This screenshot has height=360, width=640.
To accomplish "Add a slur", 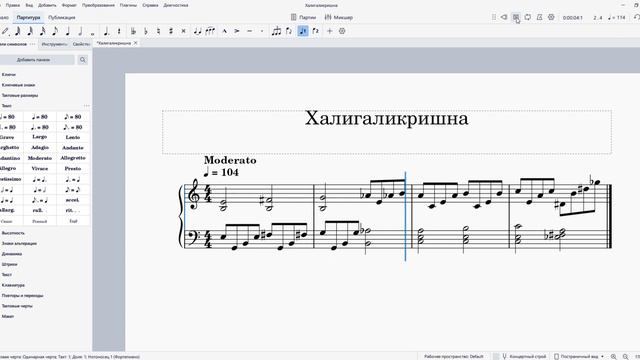I will pos(210,31).
